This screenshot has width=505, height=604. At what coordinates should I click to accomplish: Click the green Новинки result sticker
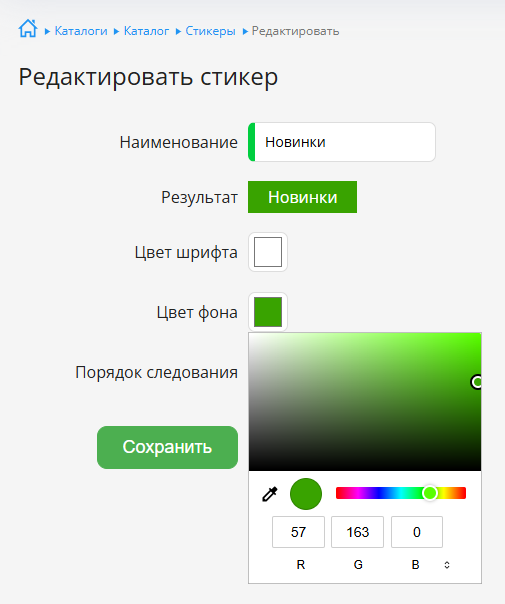[x=302, y=197]
